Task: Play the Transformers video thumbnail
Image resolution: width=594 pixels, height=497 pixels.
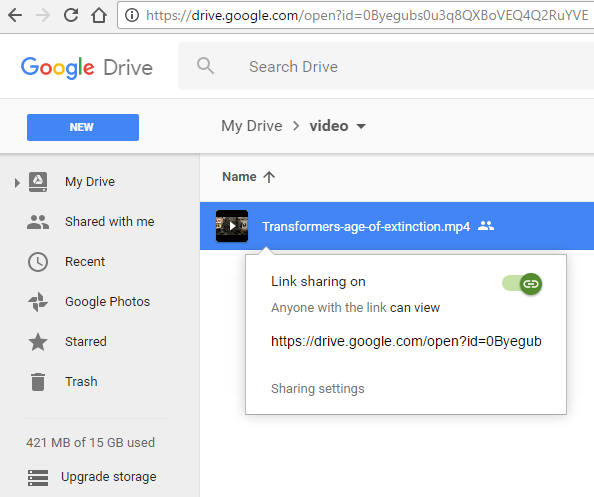Action: click(232, 226)
